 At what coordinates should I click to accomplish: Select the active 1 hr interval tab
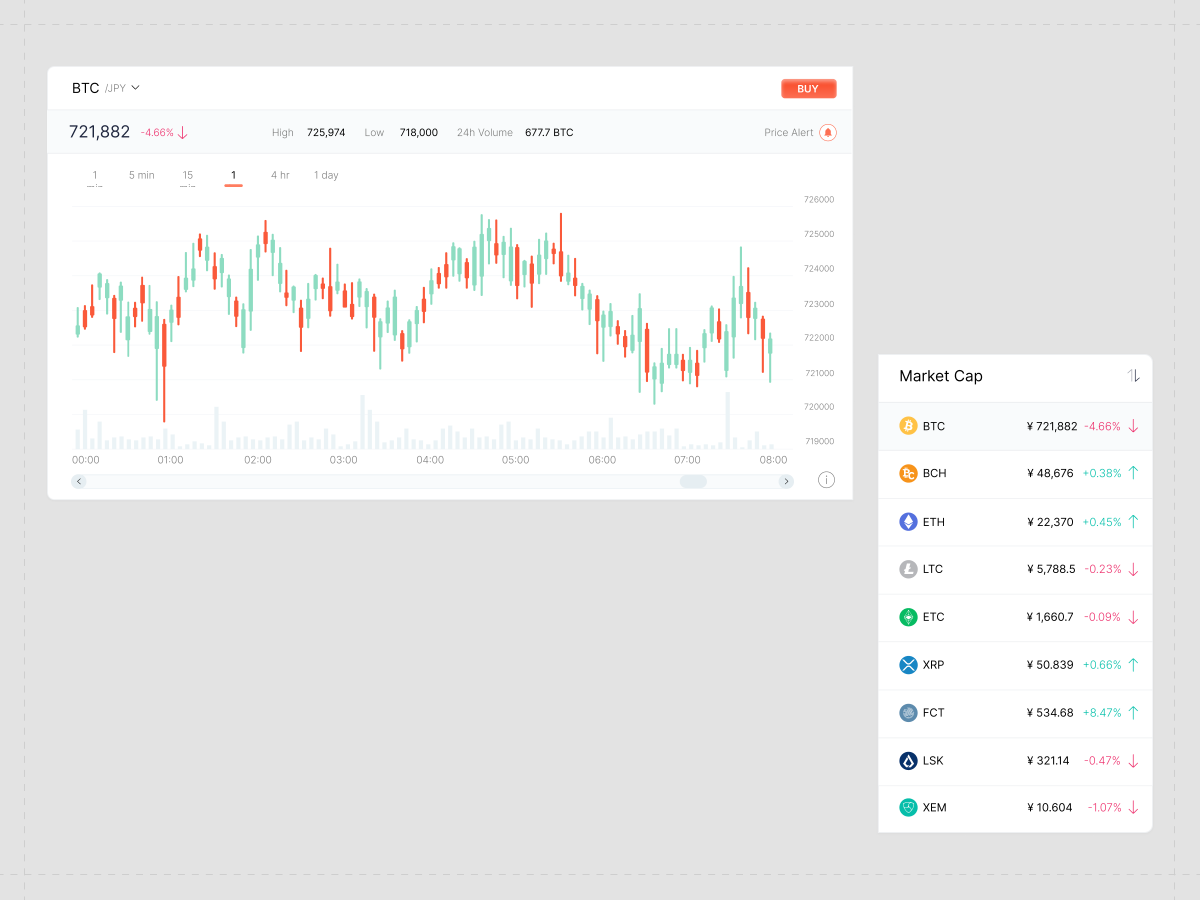pos(233,177)
